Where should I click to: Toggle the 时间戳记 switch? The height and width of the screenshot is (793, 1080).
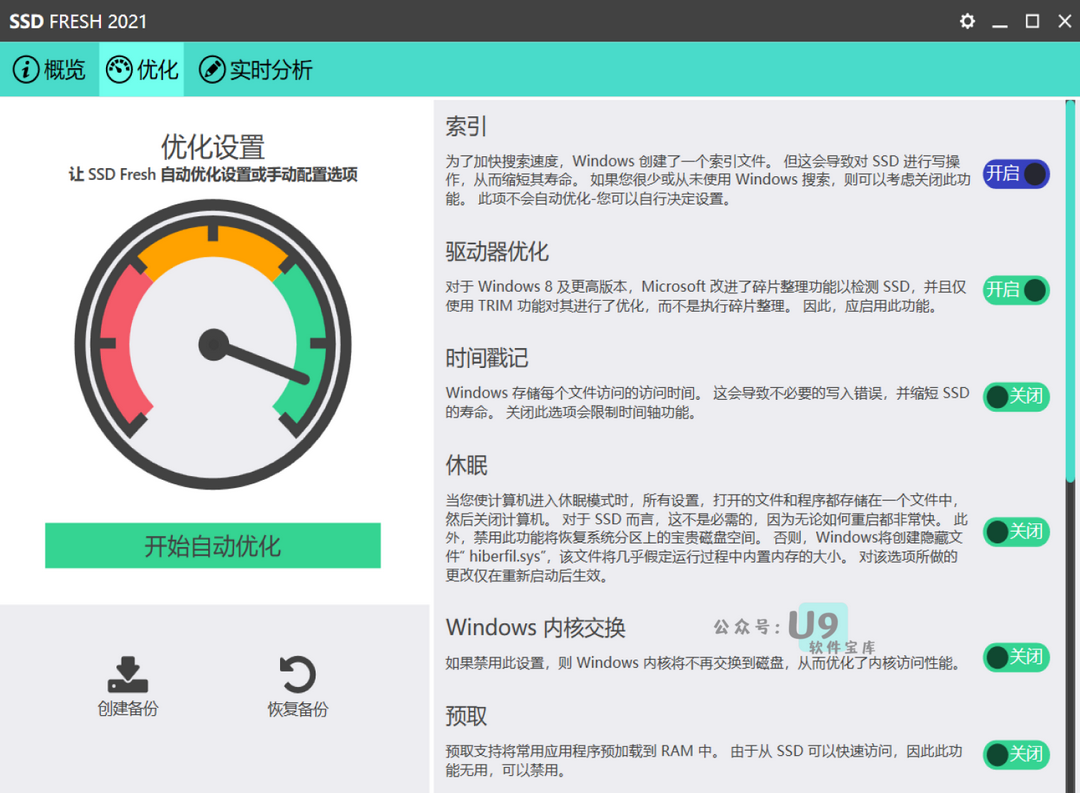[1016, 396]
